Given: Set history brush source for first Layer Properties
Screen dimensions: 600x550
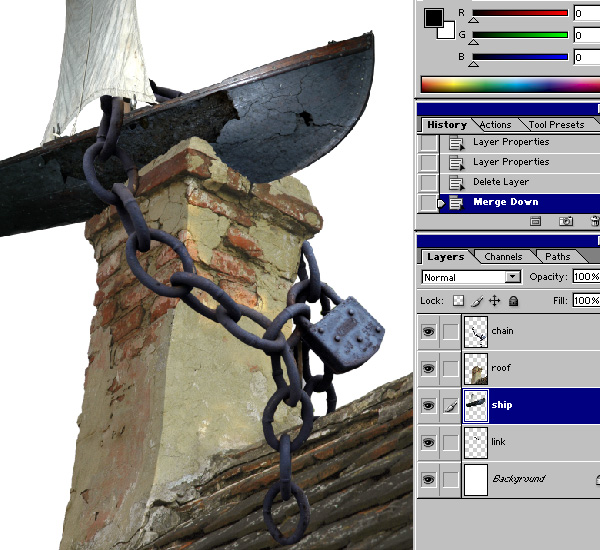Looking at the screenshot, I should pyautogui.click(x=428, y=143).
